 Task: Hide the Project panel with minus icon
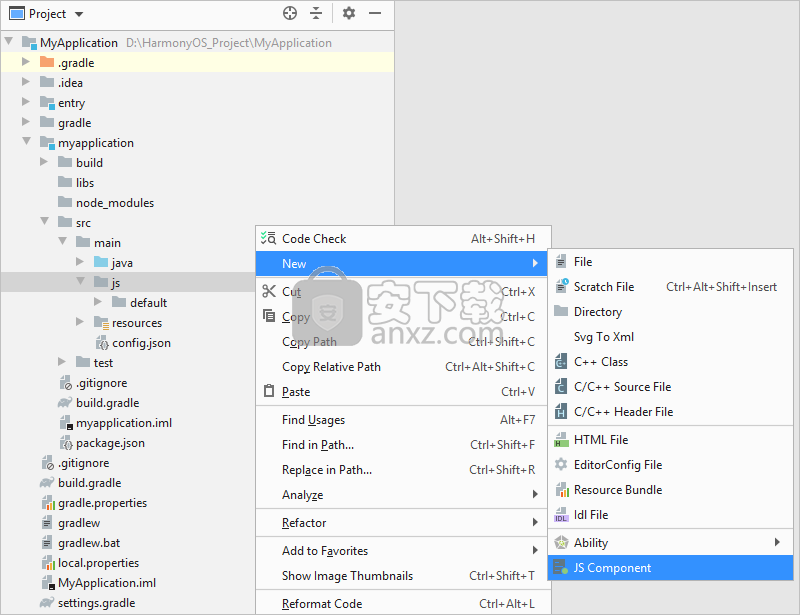(375, 13)
